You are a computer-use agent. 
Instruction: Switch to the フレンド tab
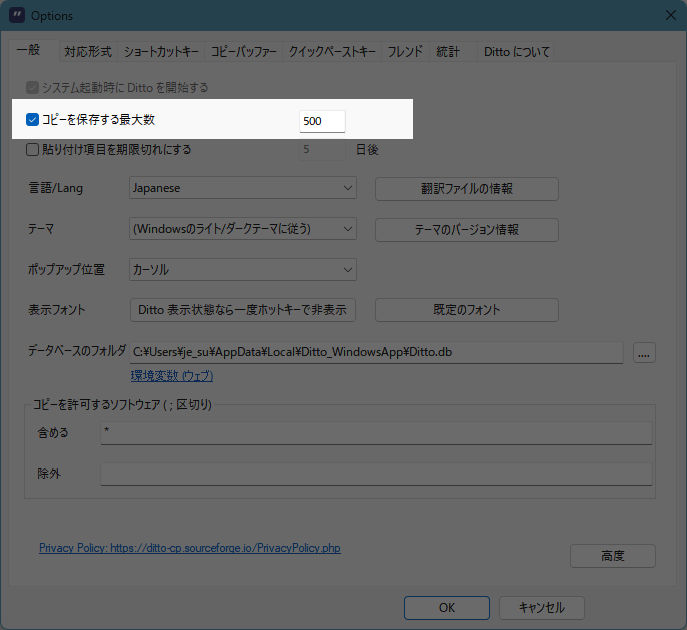(405, 52)
